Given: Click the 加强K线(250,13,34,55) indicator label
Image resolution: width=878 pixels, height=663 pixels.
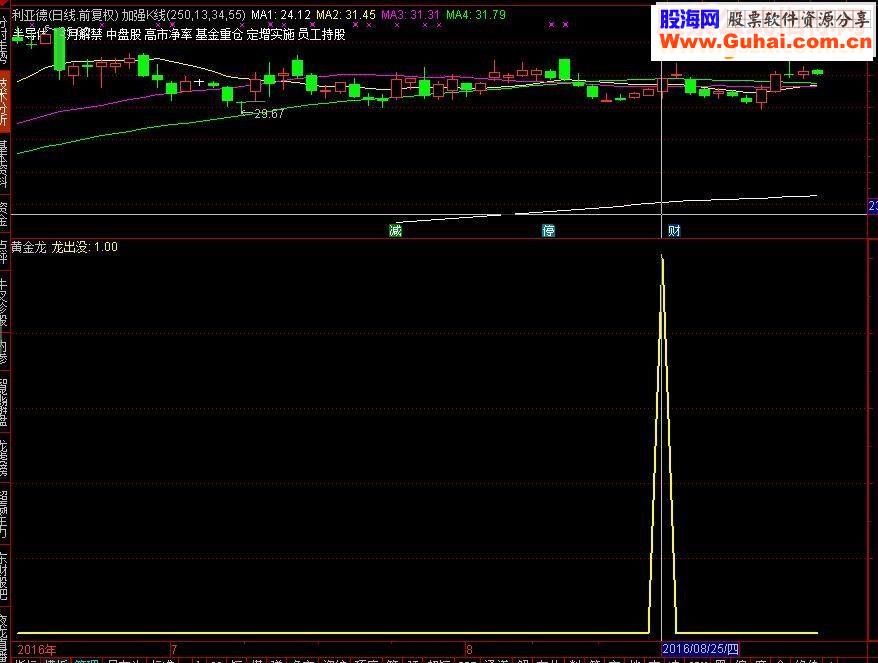Looking at the screenshot, I should tap(184, 15).
